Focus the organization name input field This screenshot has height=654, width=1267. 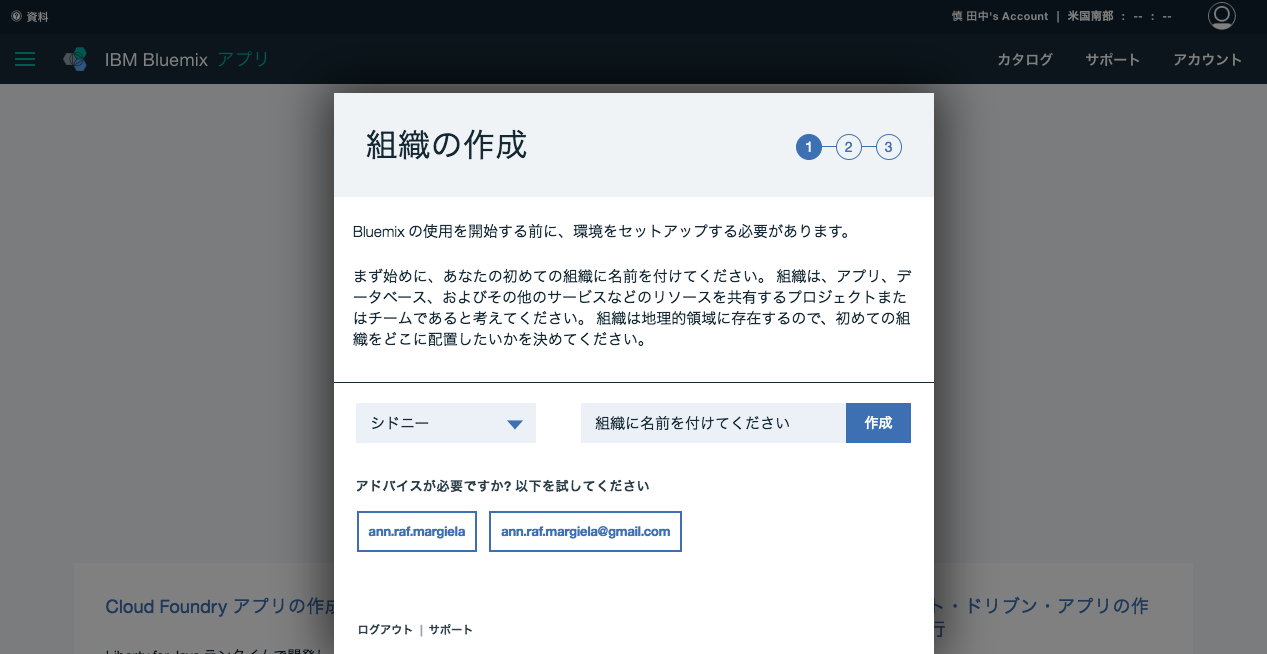[713, 423]
